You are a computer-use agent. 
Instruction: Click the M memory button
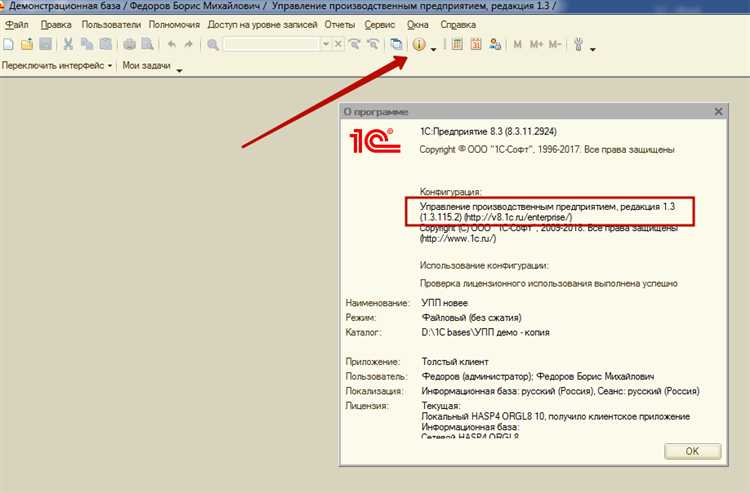518,44
